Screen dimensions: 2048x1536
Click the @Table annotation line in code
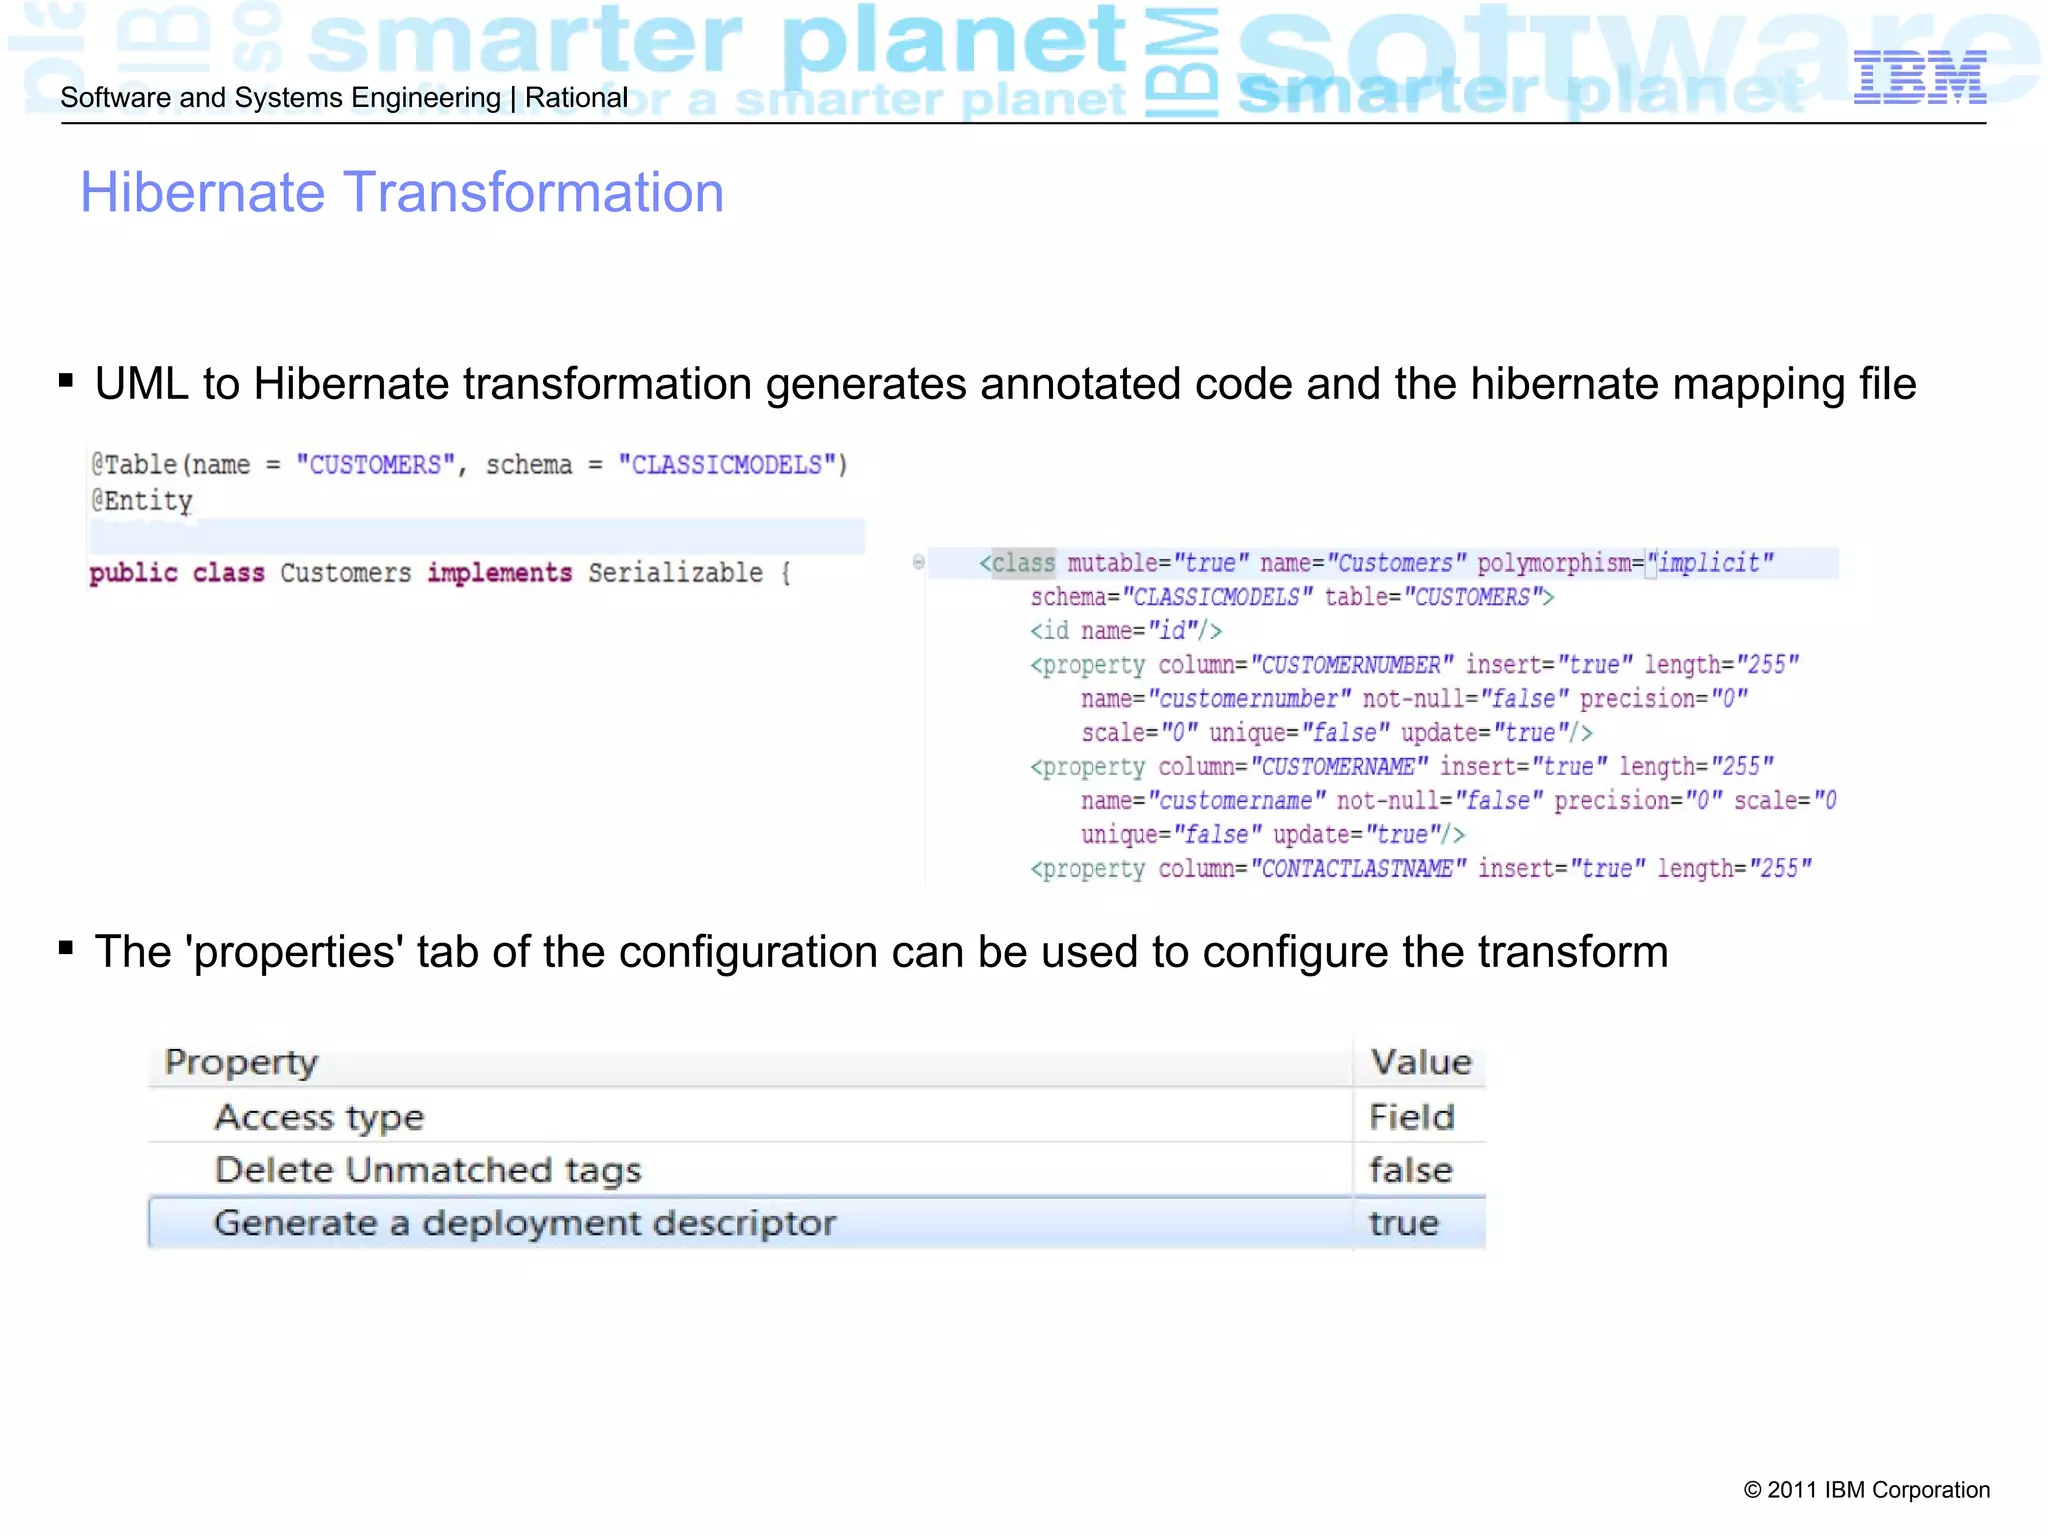(x=469, y=465)
